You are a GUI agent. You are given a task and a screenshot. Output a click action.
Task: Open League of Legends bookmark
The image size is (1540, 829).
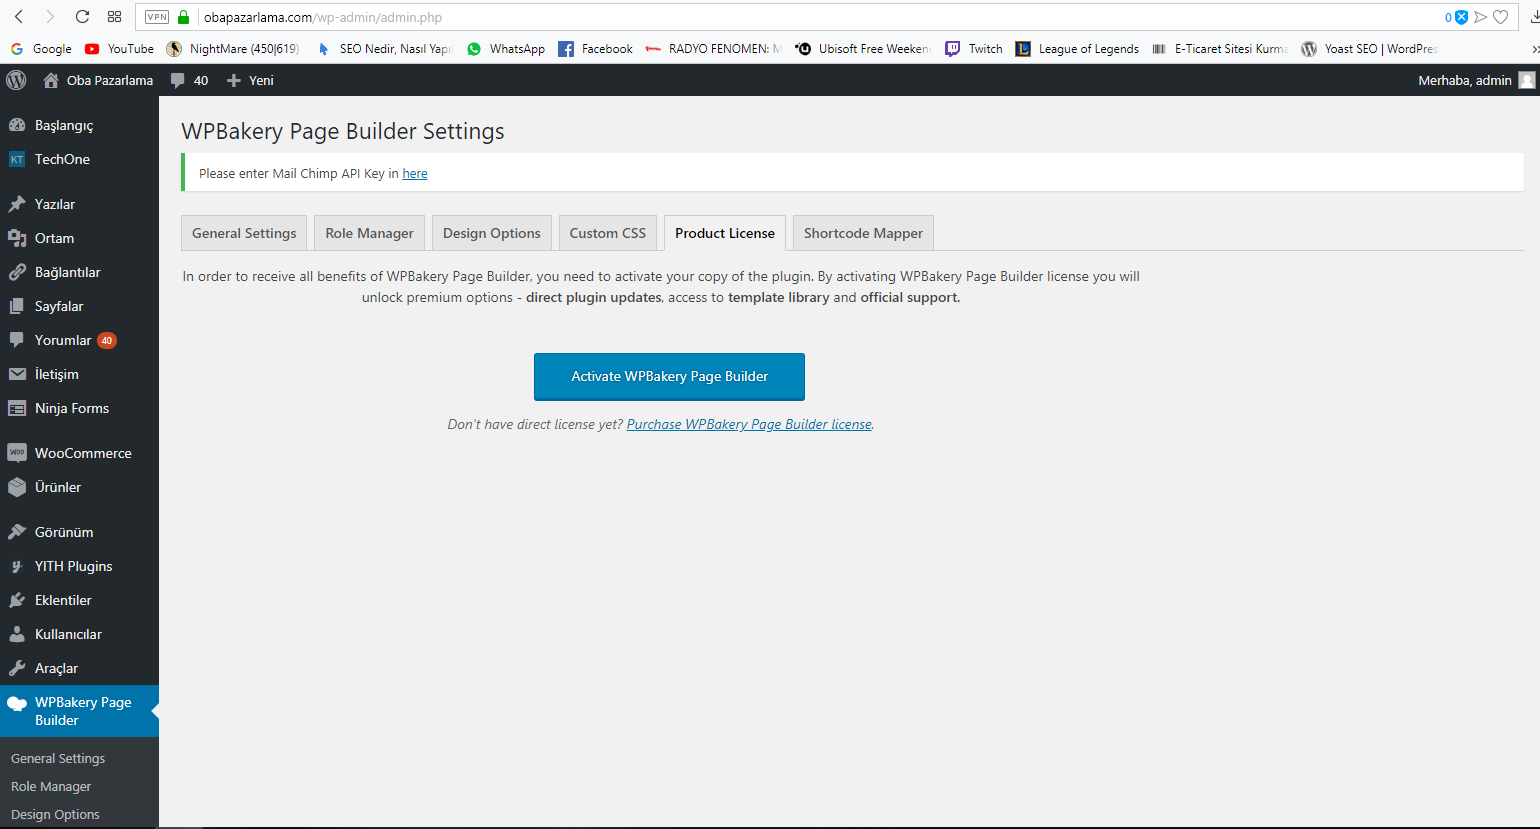[1077, 48]
